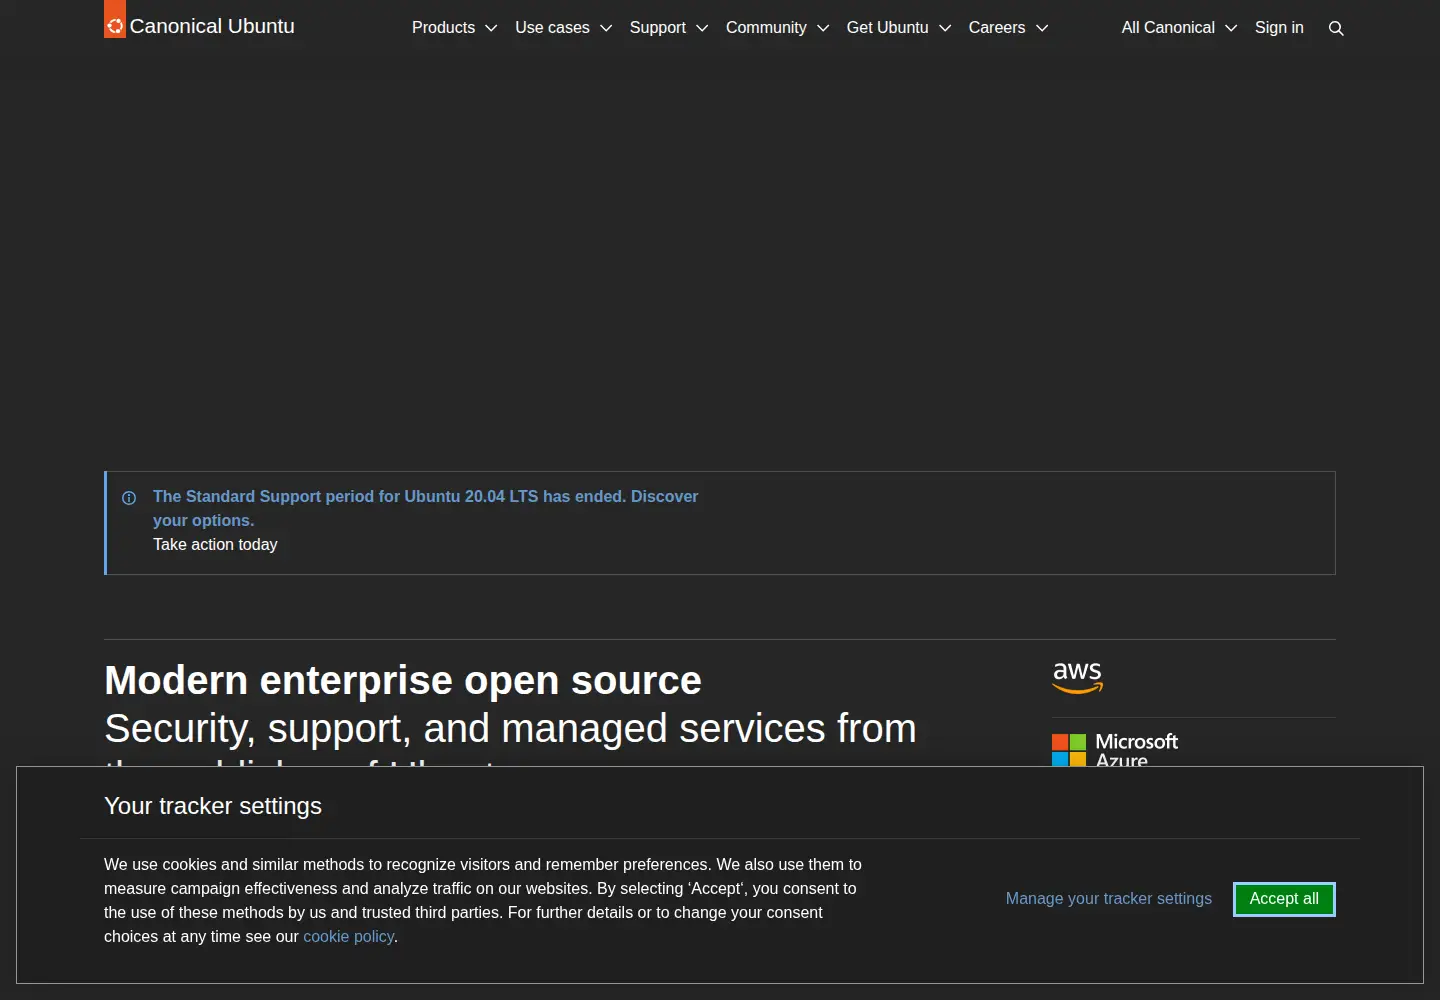Click the info icon in the notification
The image size is (1440, 1000).
[x=129, y=498]
